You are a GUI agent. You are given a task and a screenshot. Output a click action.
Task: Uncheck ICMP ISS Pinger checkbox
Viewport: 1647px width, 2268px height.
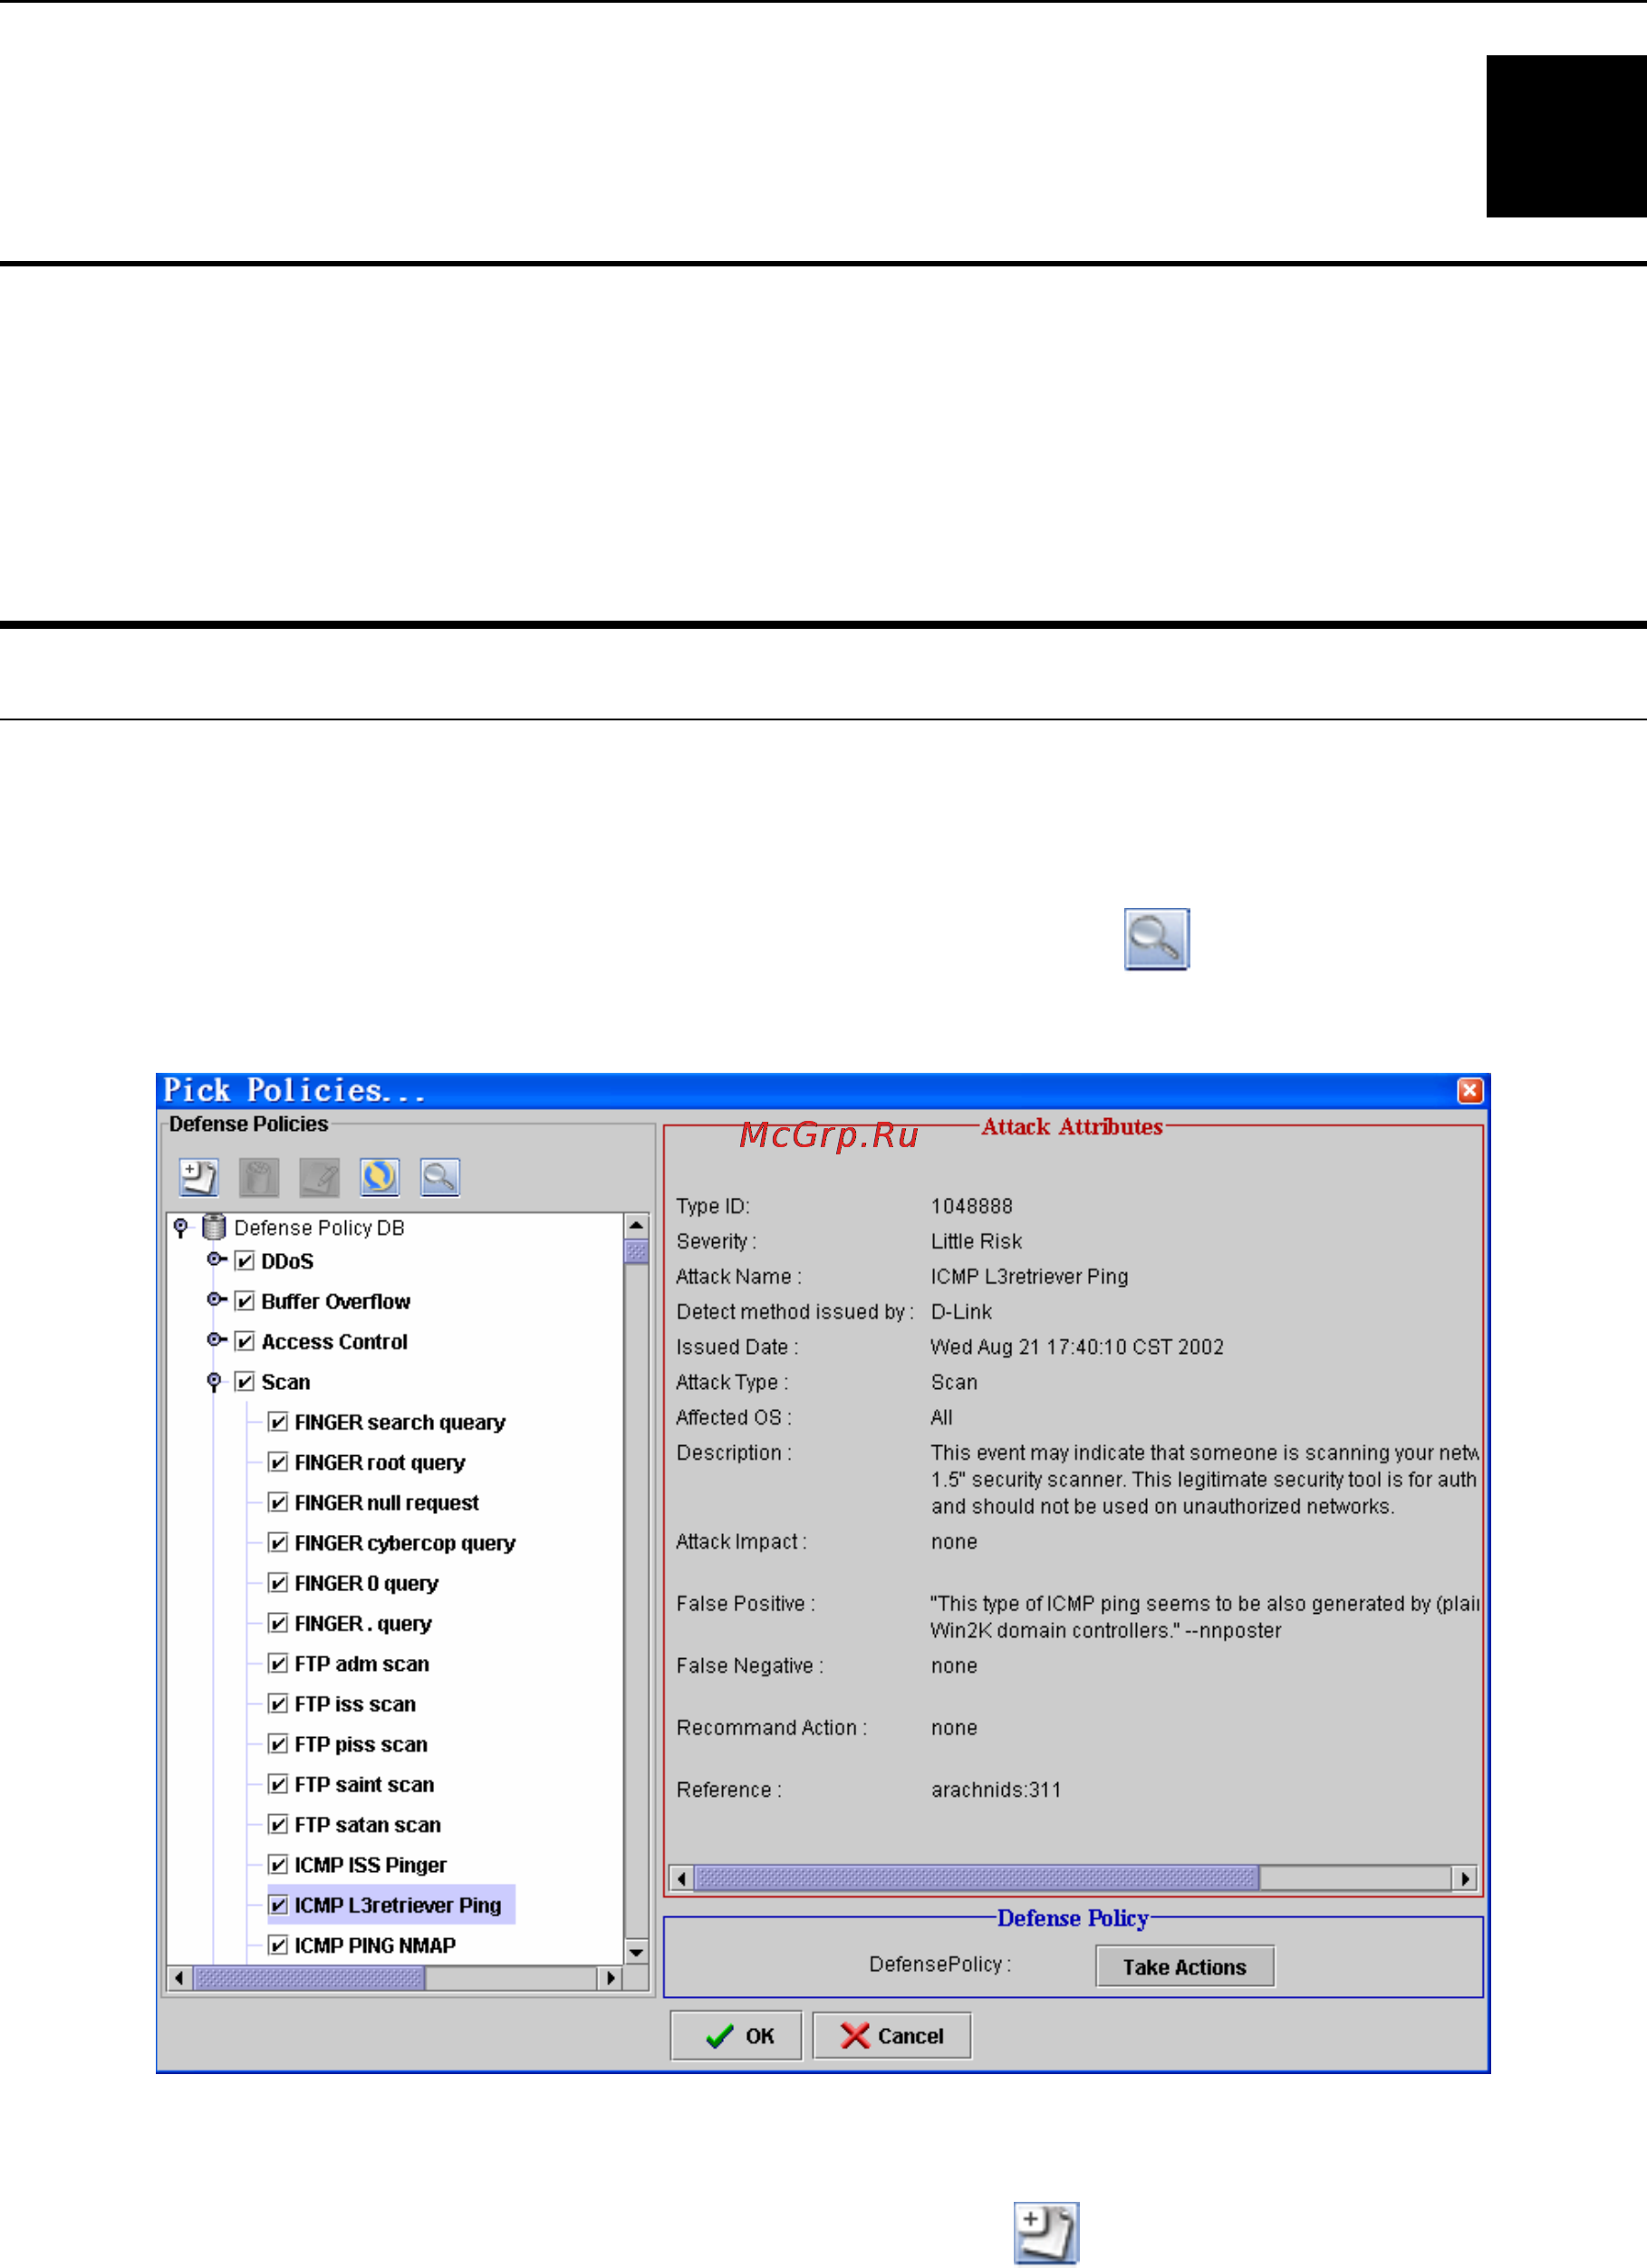278,1865
